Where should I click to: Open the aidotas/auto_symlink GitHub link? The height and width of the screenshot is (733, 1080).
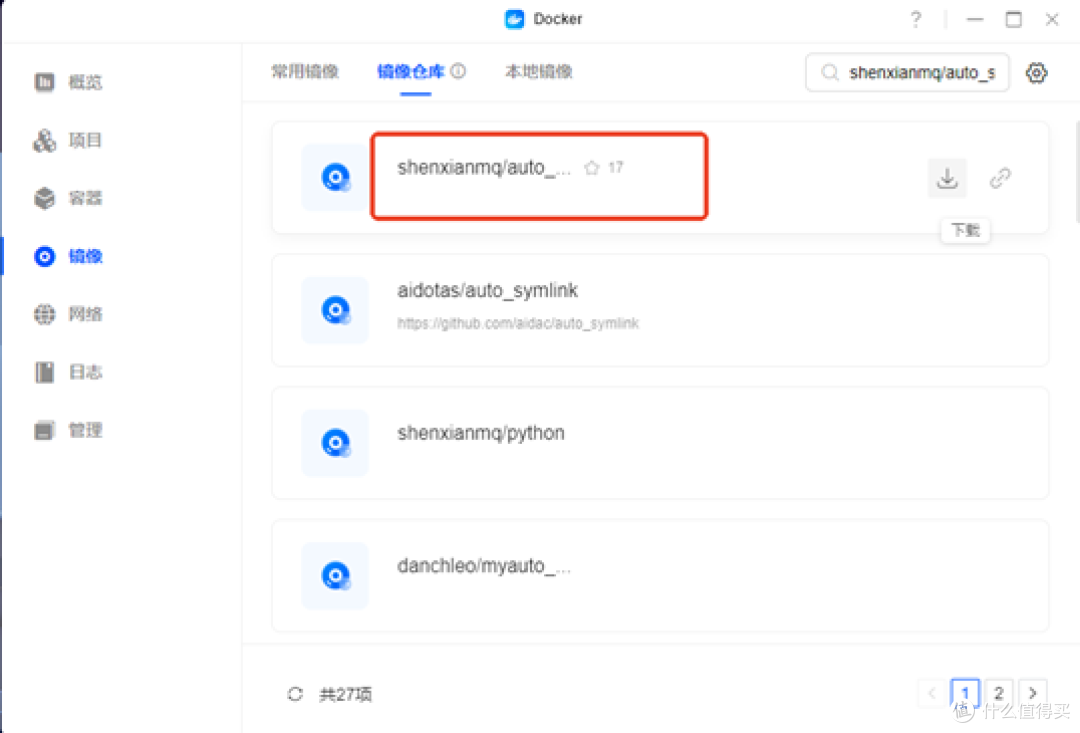[x=519, y=323]
